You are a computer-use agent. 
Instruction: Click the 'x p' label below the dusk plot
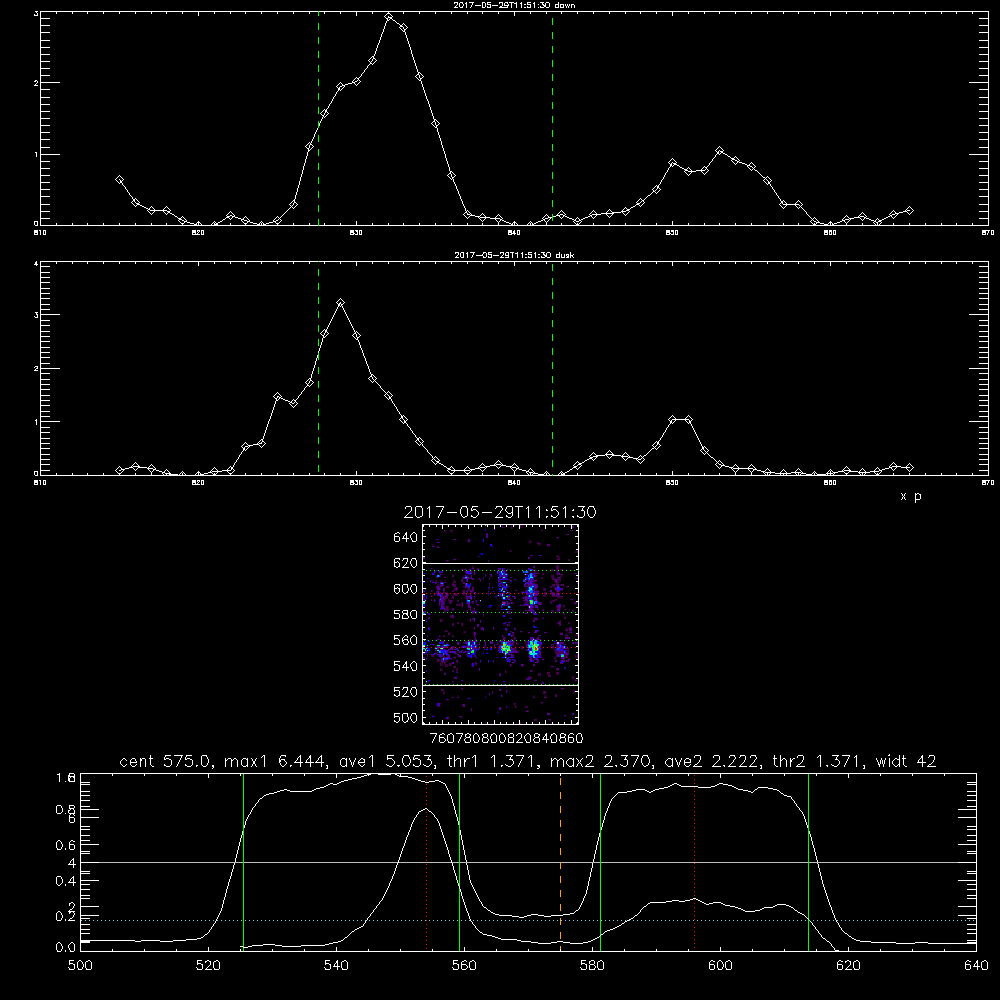(911, 496)
